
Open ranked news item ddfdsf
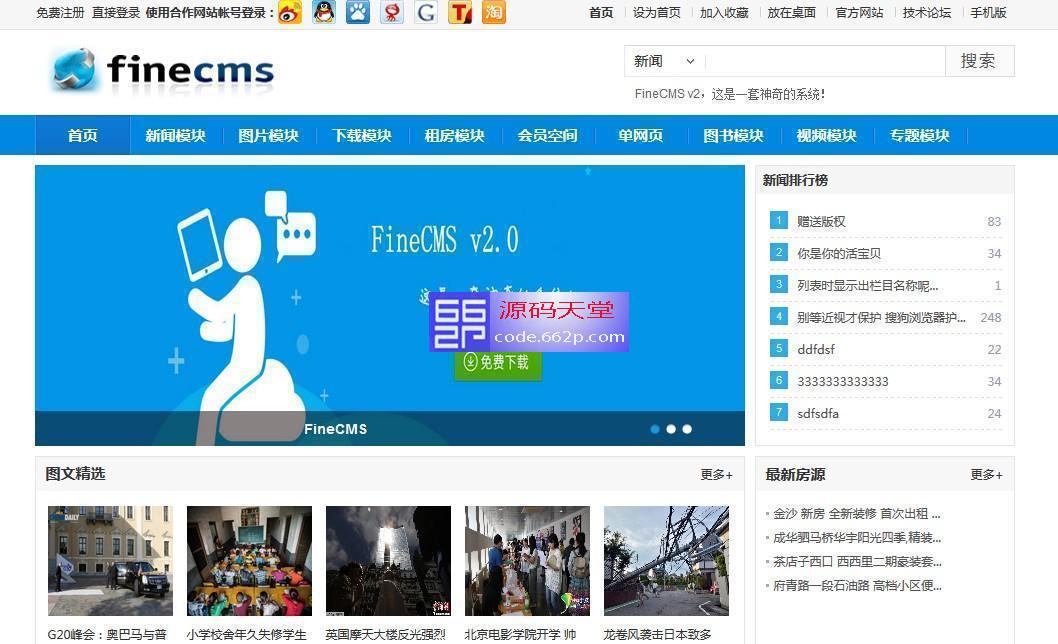pos(816,349)
